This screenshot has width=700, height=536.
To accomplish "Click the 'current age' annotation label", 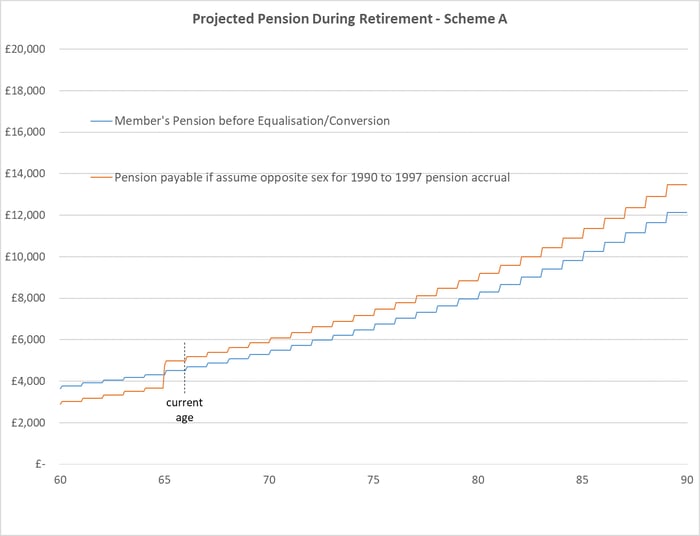I will coord(184,410).
